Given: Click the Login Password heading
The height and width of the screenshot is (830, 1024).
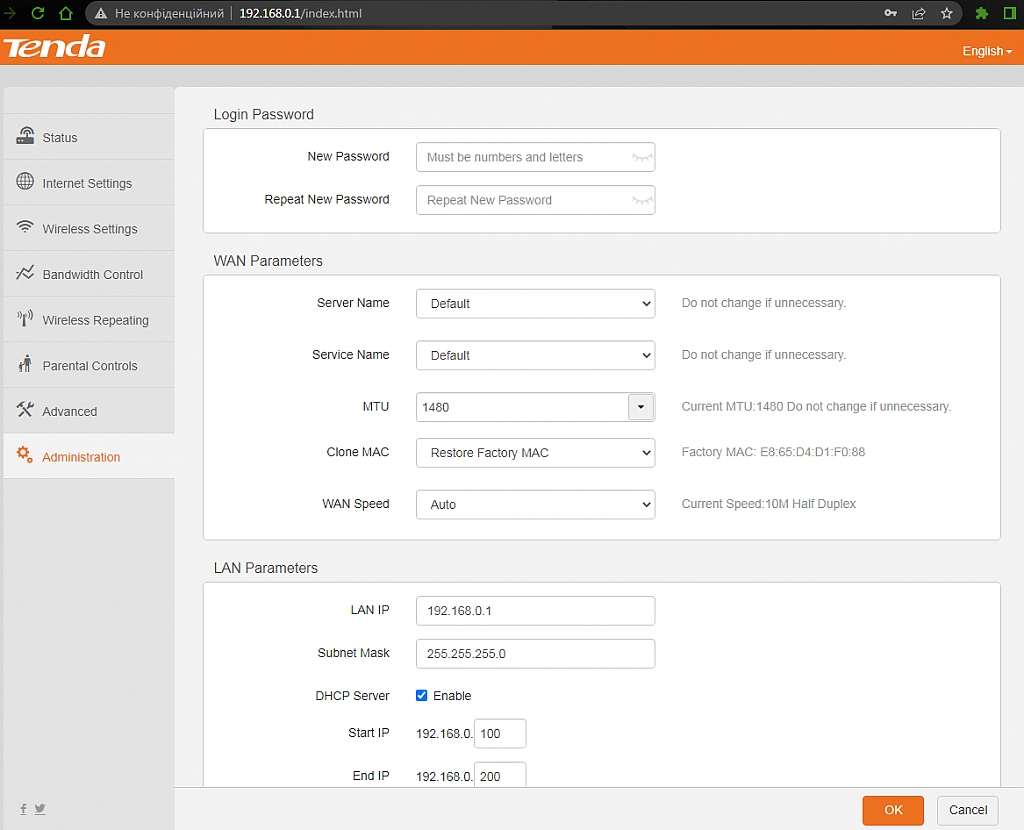Looking at the screenshot, I should (x=264, y=114).
